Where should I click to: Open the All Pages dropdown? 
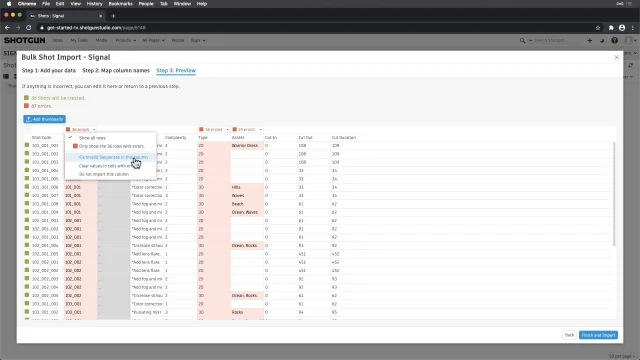click(153, 40)
